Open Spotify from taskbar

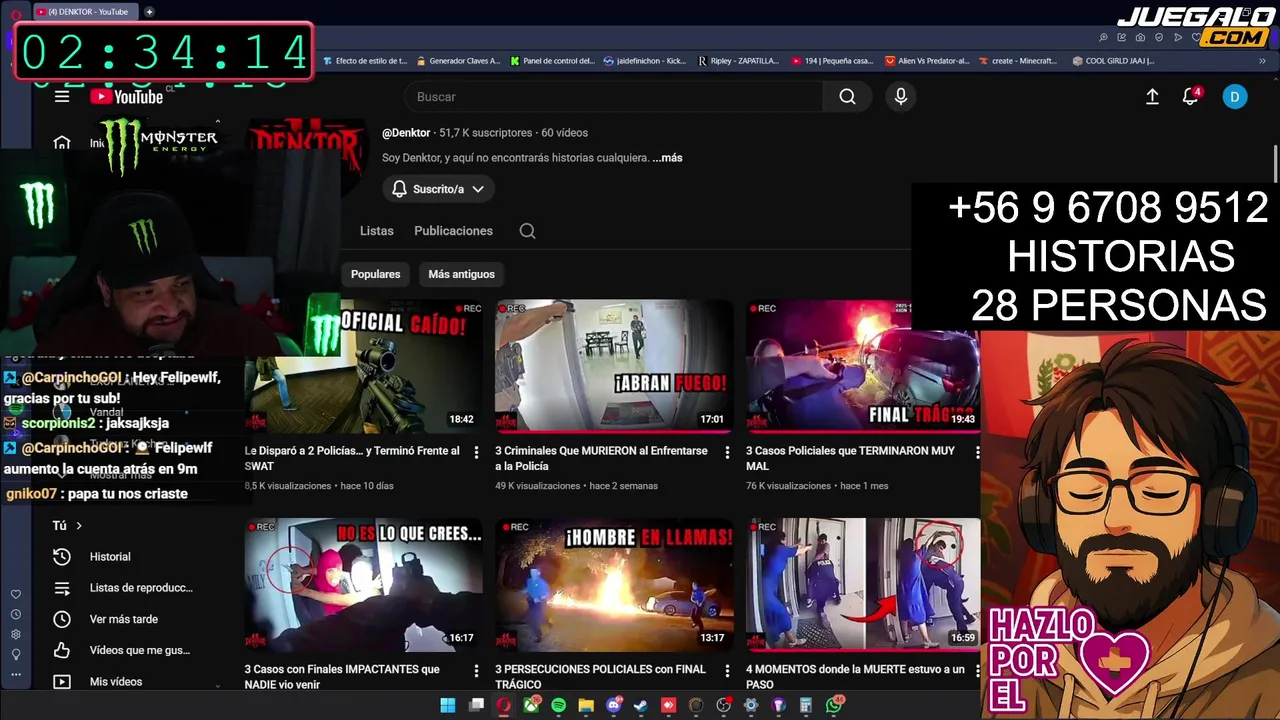point(558,705)
